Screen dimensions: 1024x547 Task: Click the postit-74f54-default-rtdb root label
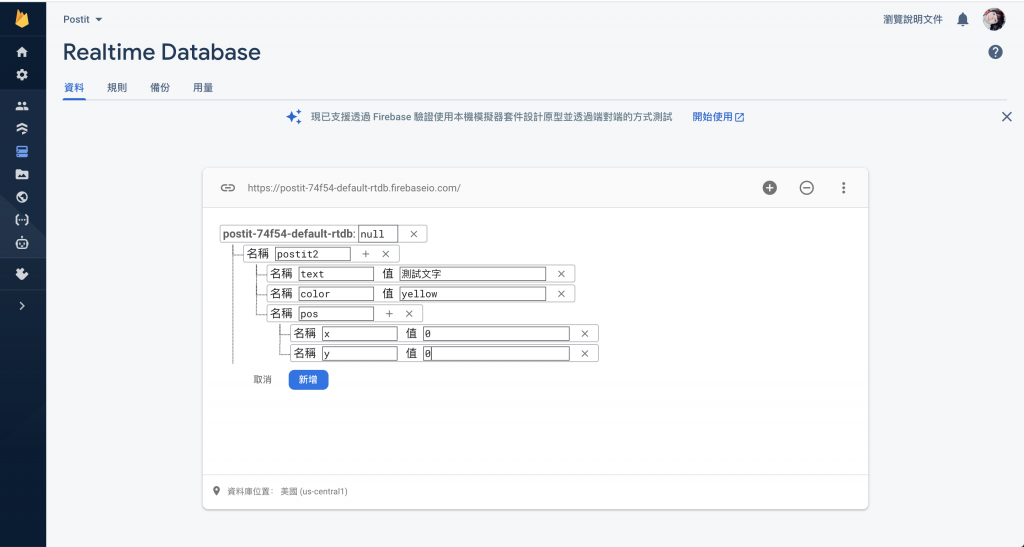pos(289,234)
